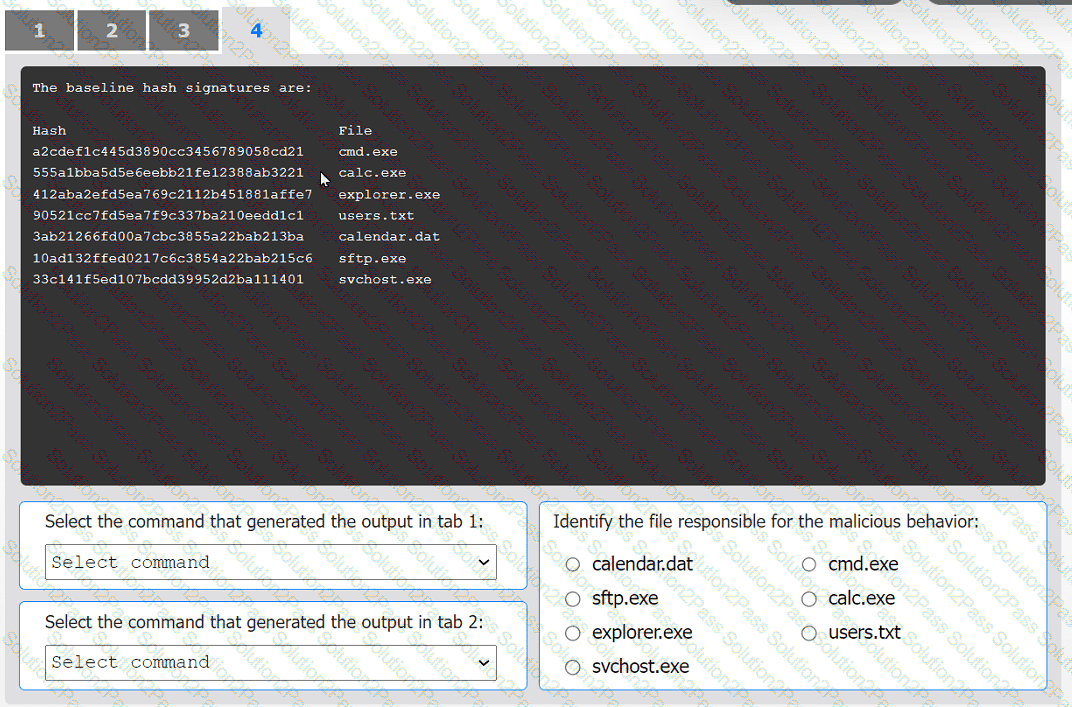Image resolution: width=1072 pixels, height=707 pixels.
Task: Choose the calc.exe radio option
Action: pos(809,599)
